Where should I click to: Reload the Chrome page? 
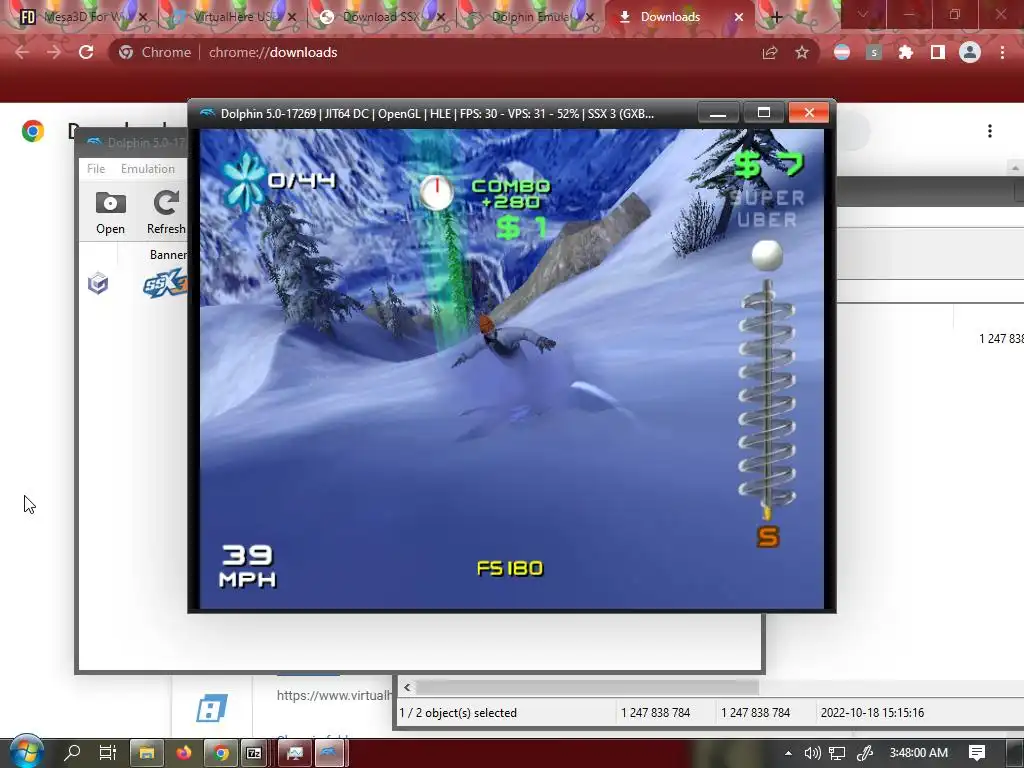pos(86,52)
